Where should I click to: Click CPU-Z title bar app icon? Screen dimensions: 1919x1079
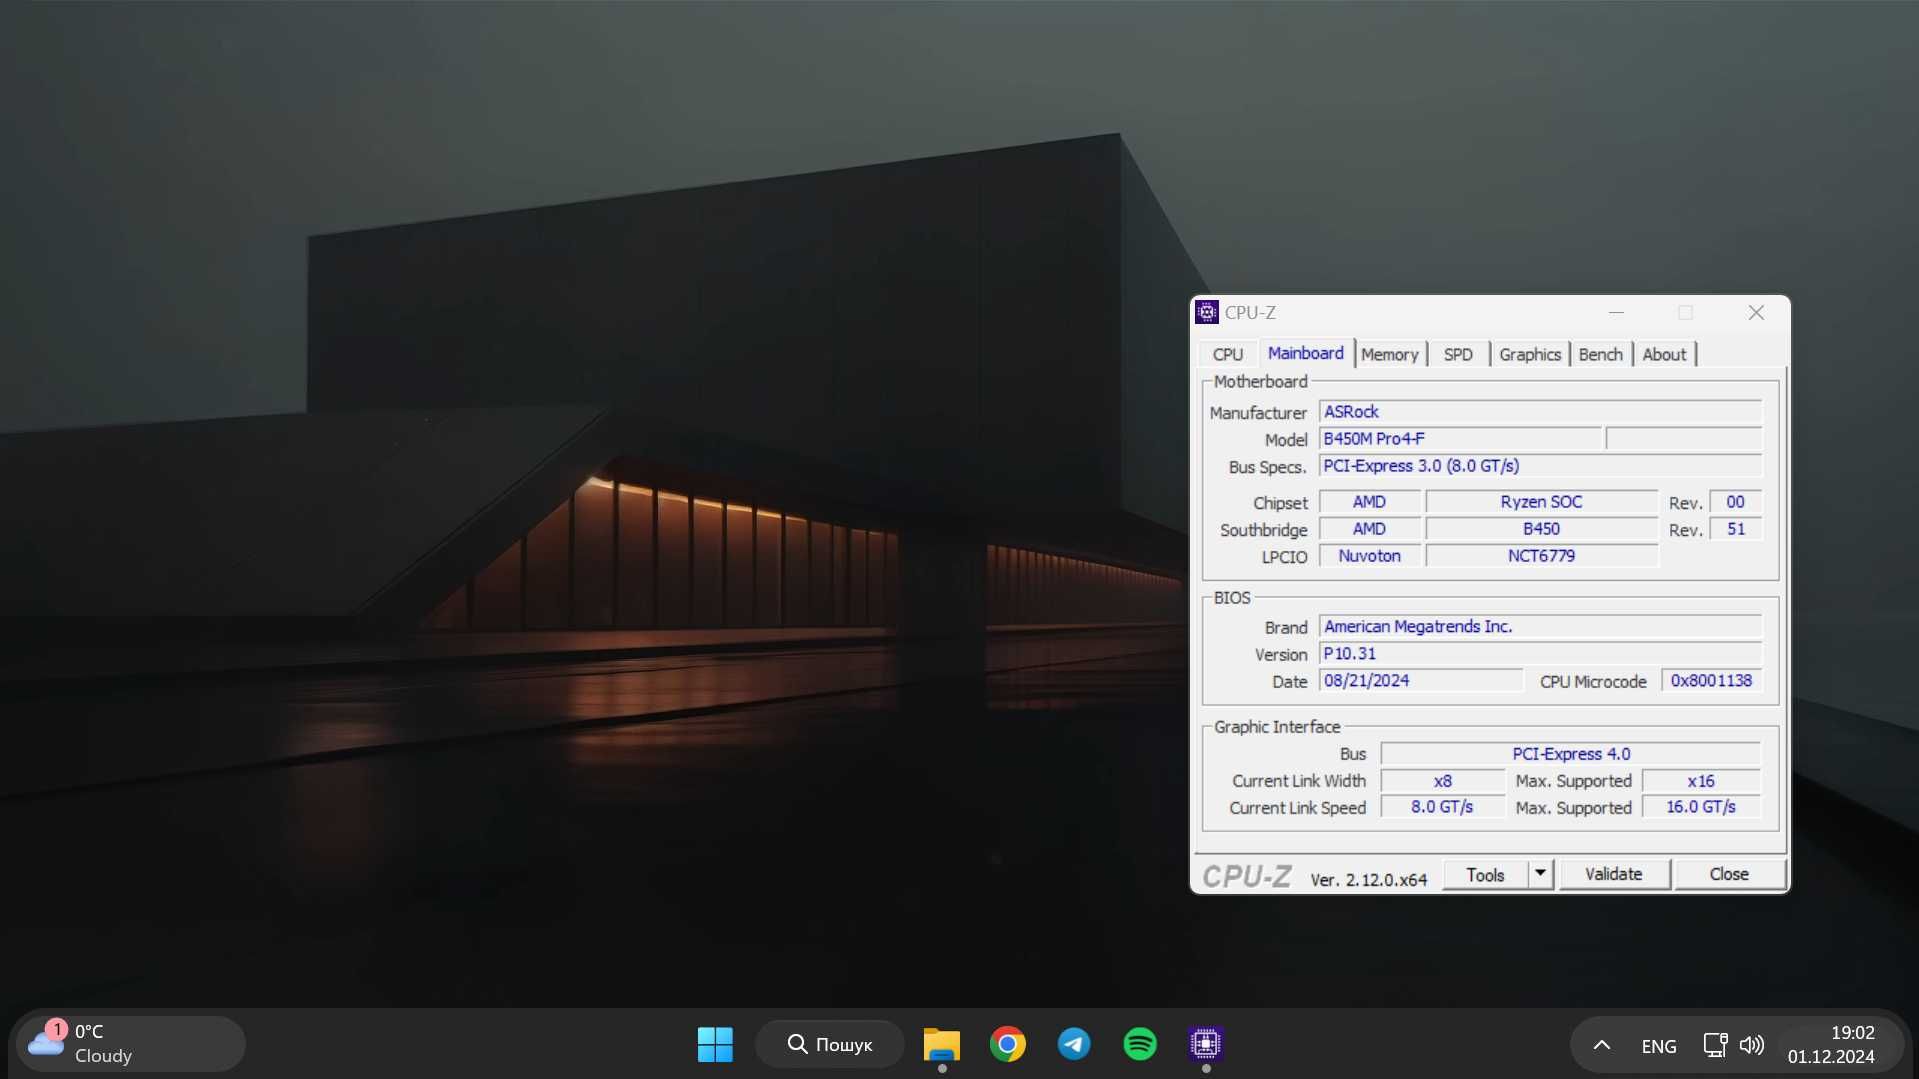[x=1207, y=312]
